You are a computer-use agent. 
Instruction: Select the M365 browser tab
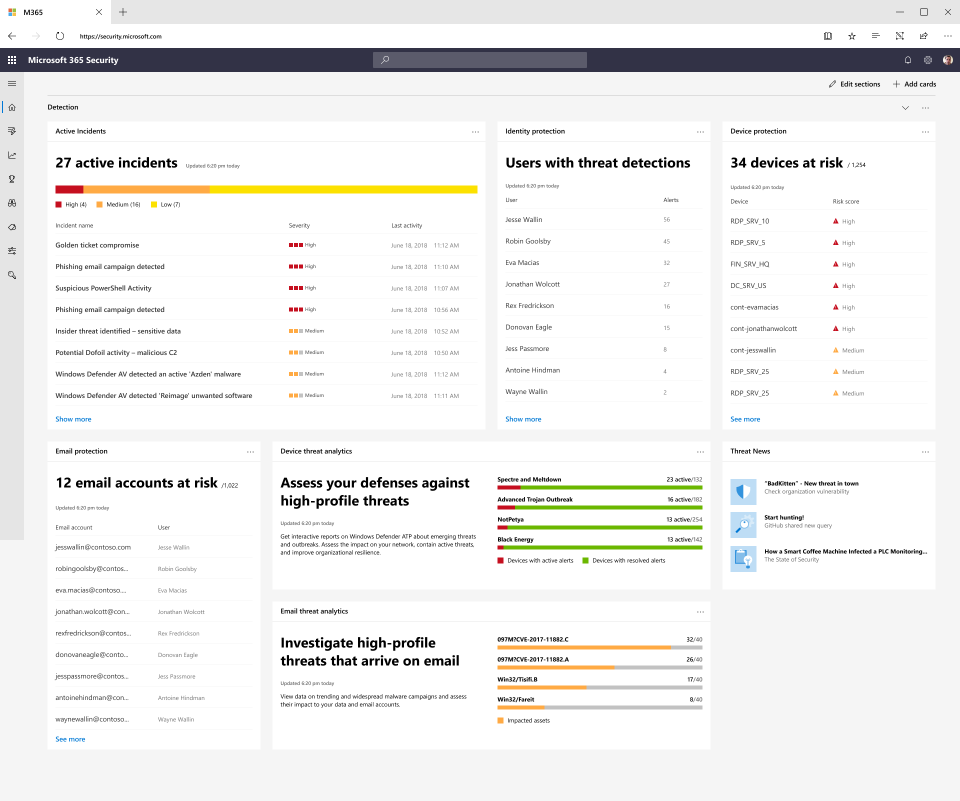[55, 12]
